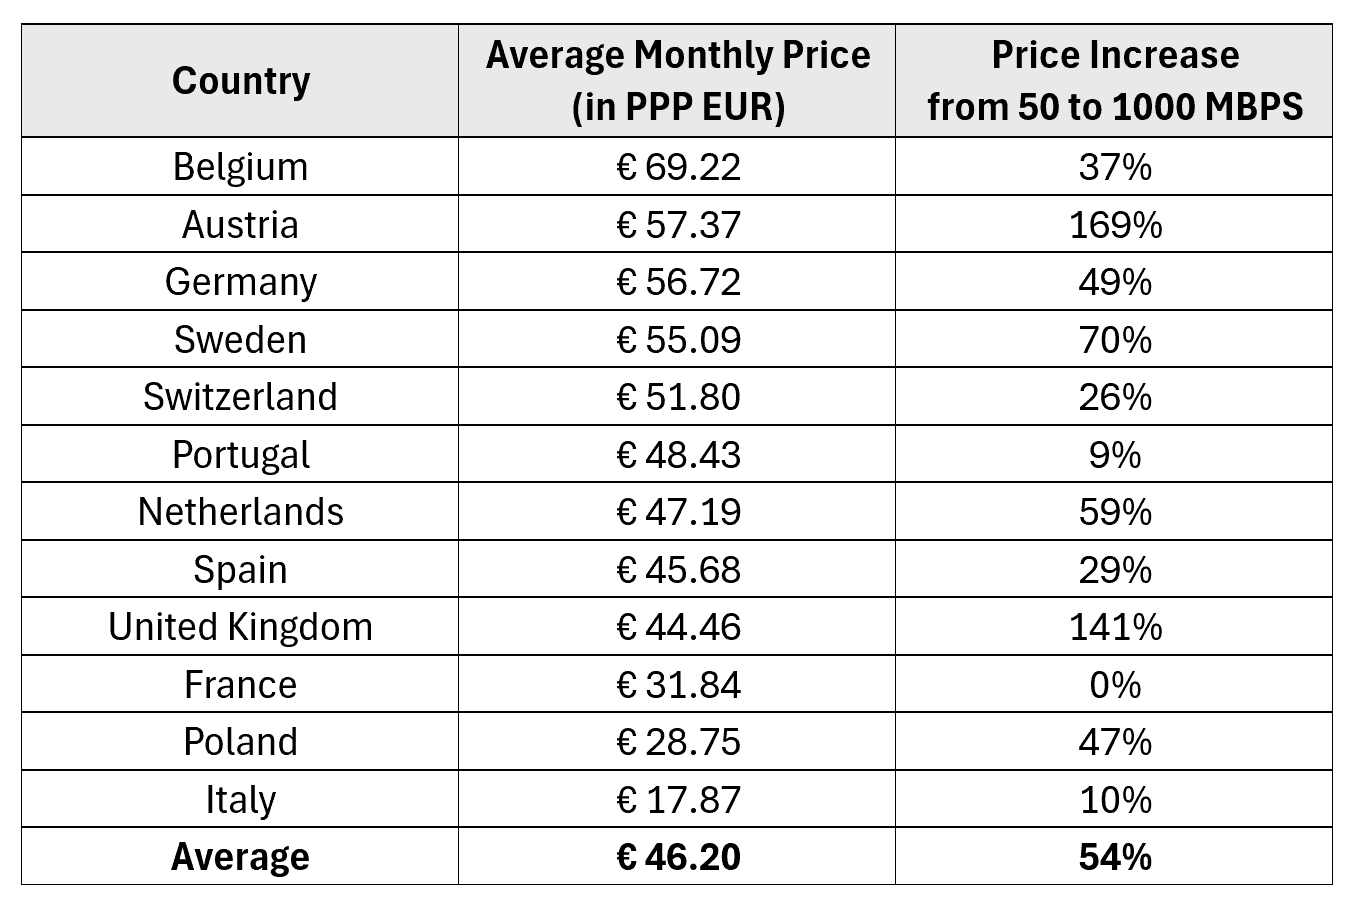Select the €46.20 average price cell
Image resolution: width=1362 pixels, height=902 pixels.
click(x=678, y=857)
